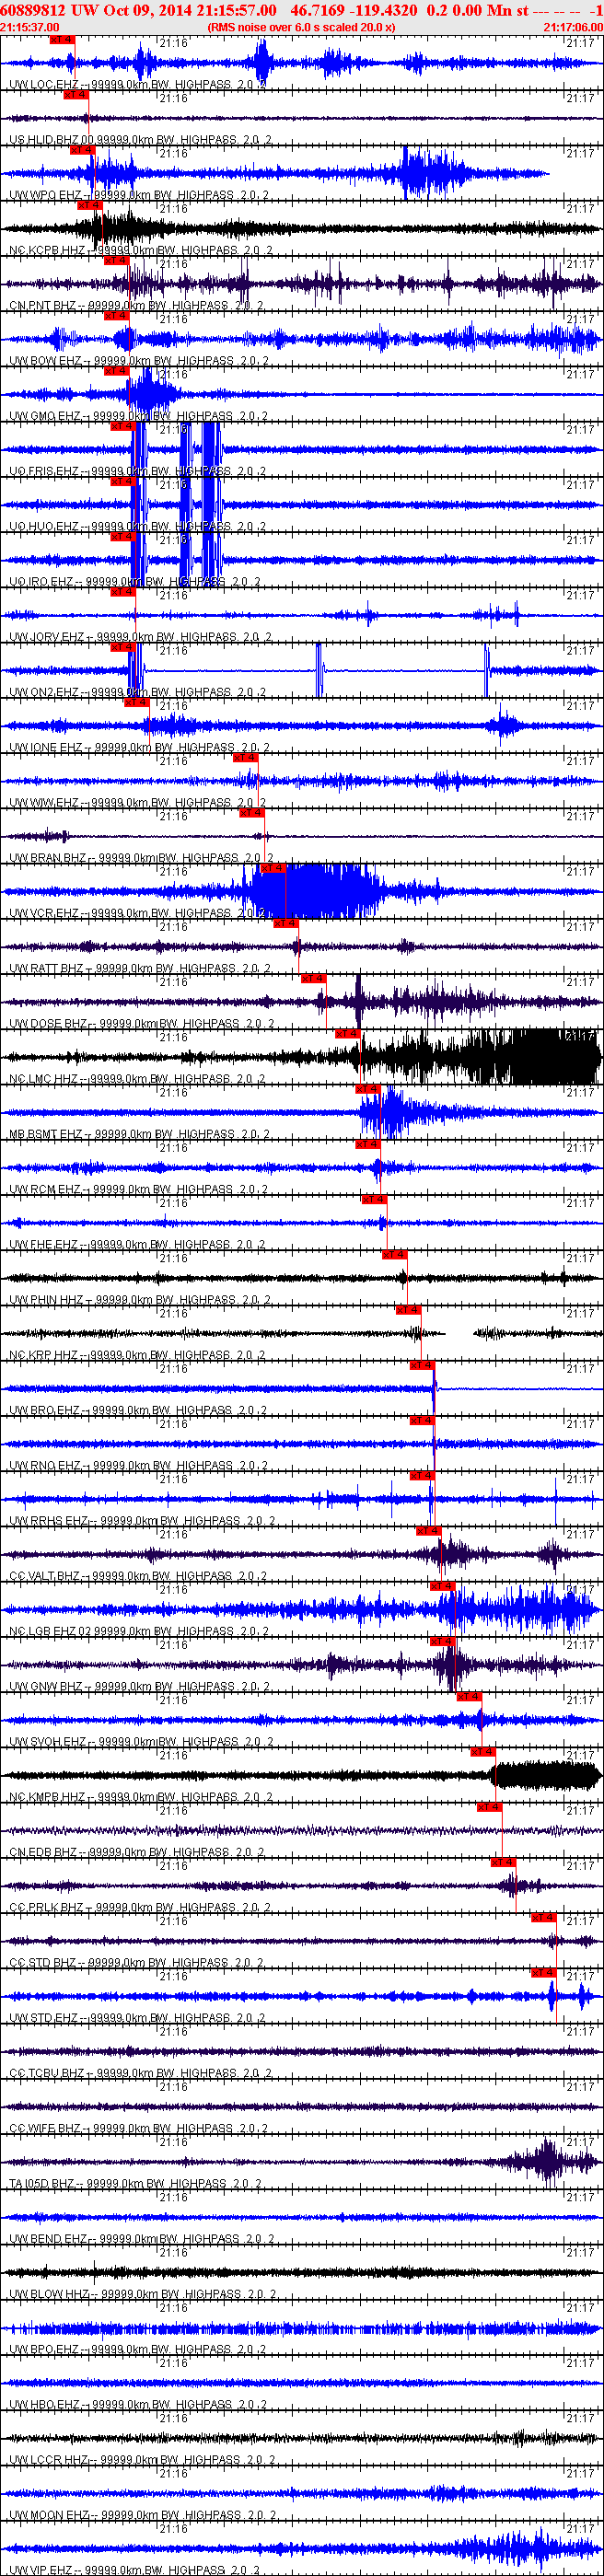The width and height of the screenshot is (604, 2576).
Task: Click the event header title starting 60889812 UW
Action: [301, 10]
